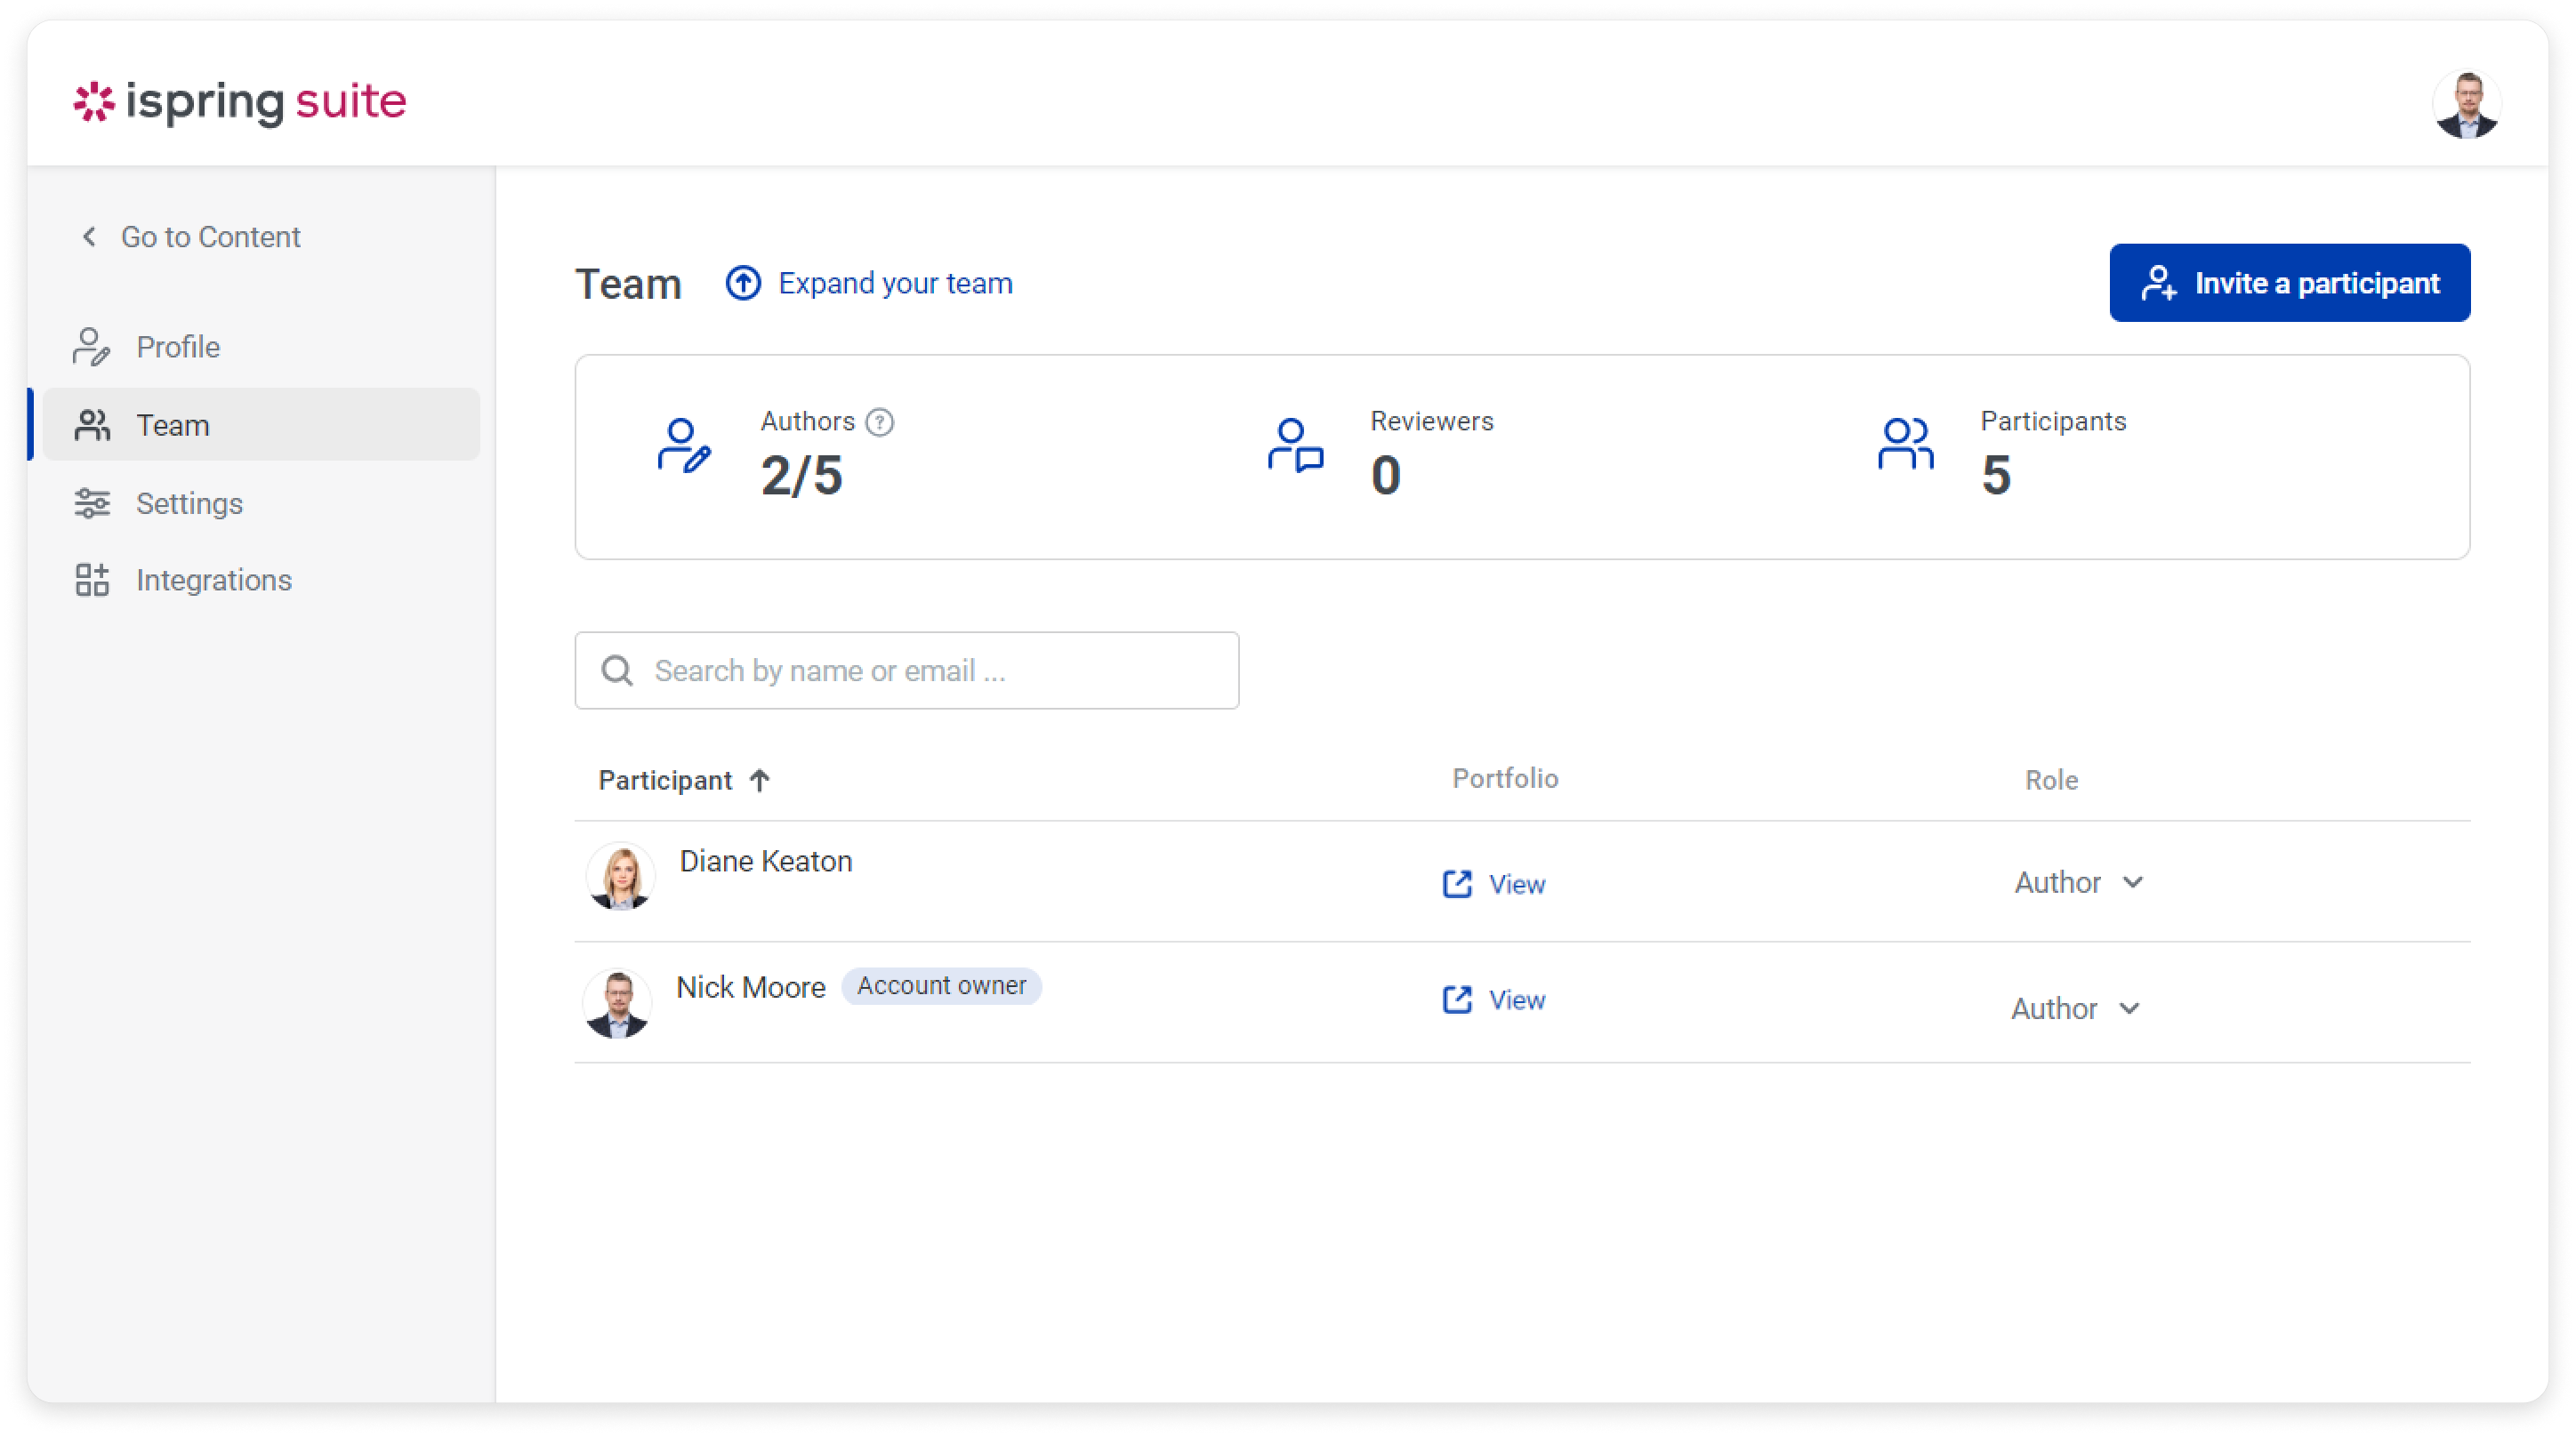
Task: Open Profile in the sidebar
Action: 177,347
